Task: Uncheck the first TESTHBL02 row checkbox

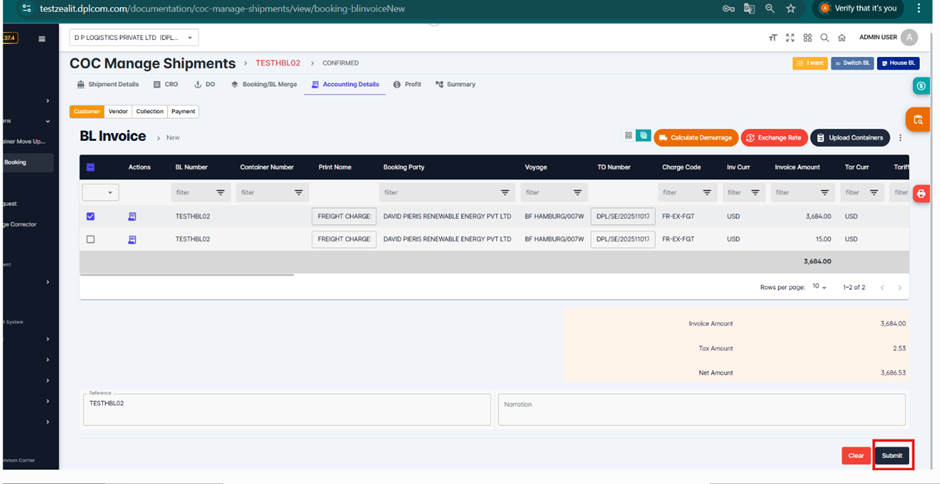Action: click(91, 216)
